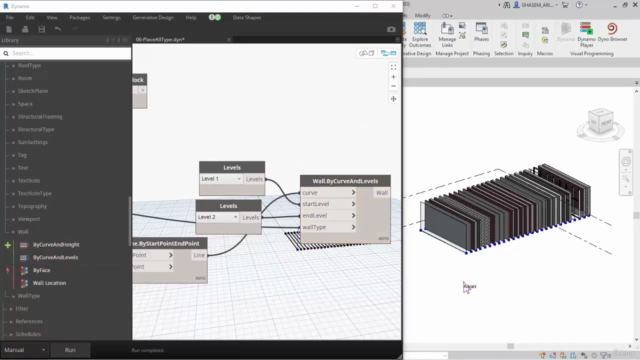Click the Revit horizontal scrollbar thumb
The height and width of the screenshot is (360, 640).
(x=510, y=346)
